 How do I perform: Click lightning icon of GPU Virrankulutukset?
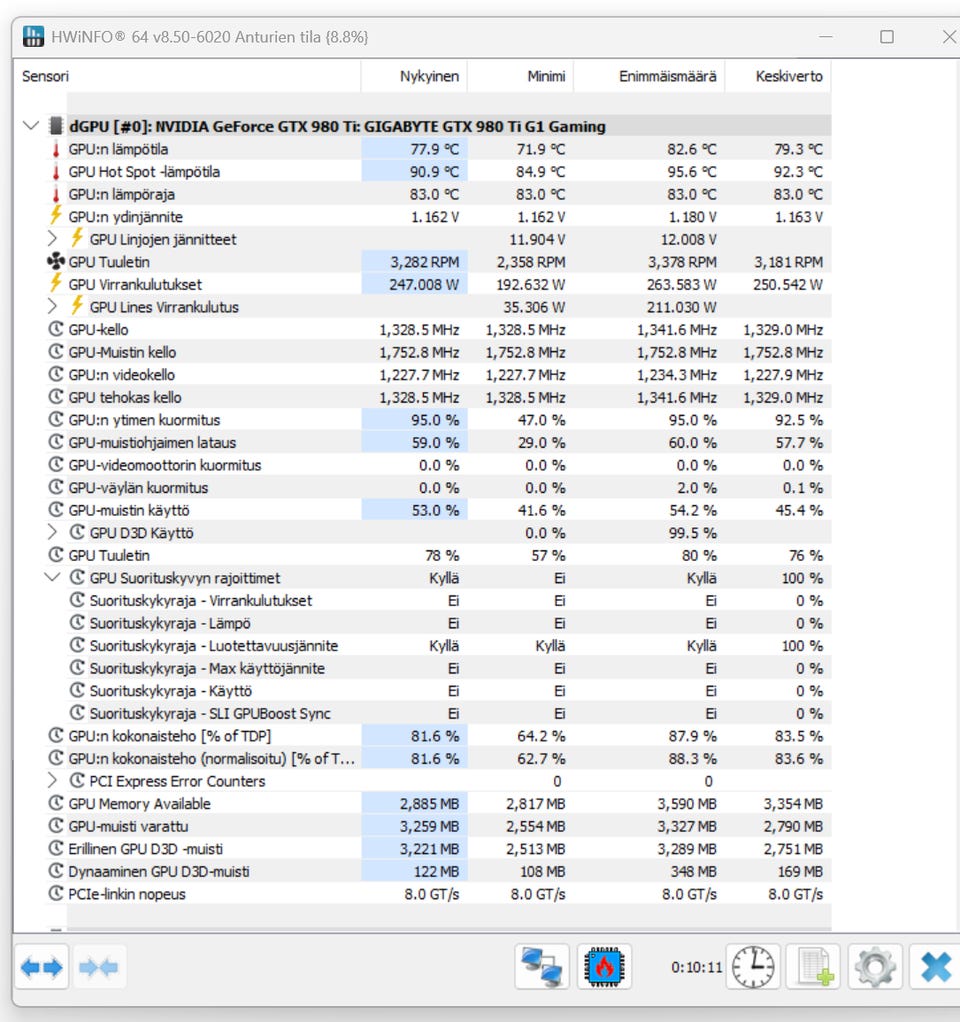click(x=56, y=284)
